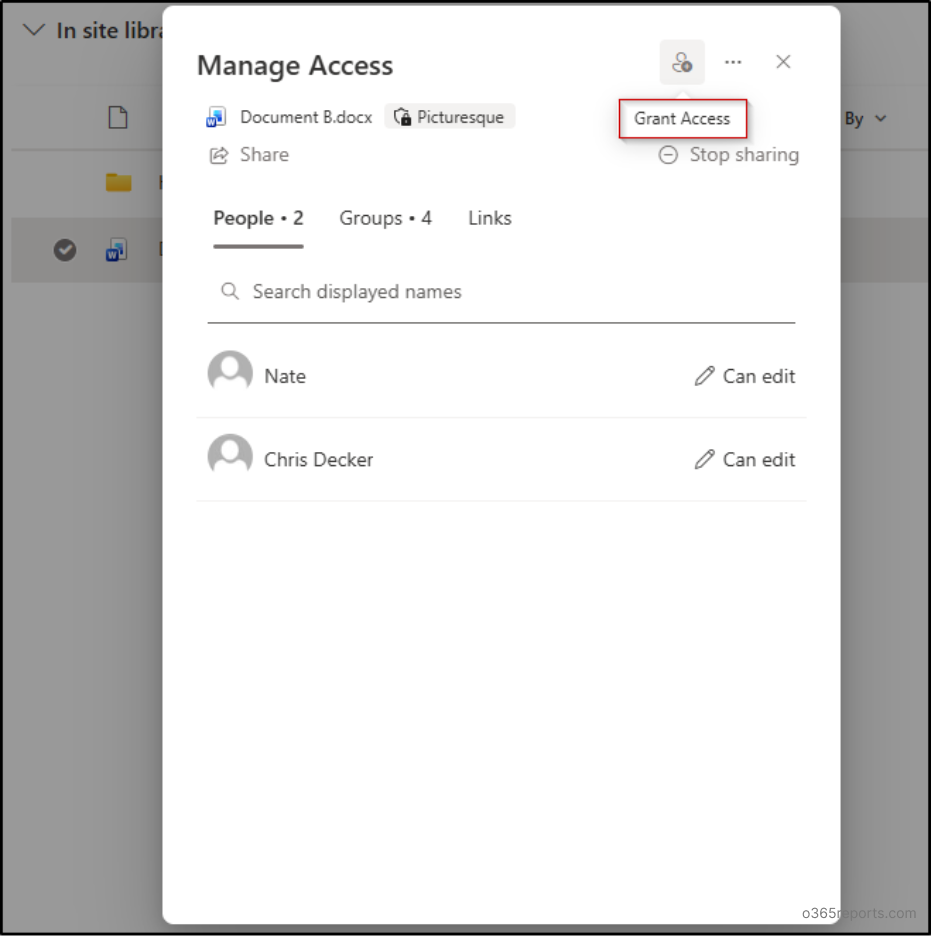Deselect the checked Word document row
The width and height of the screenshot is (931, 936).
click(65, 250)
